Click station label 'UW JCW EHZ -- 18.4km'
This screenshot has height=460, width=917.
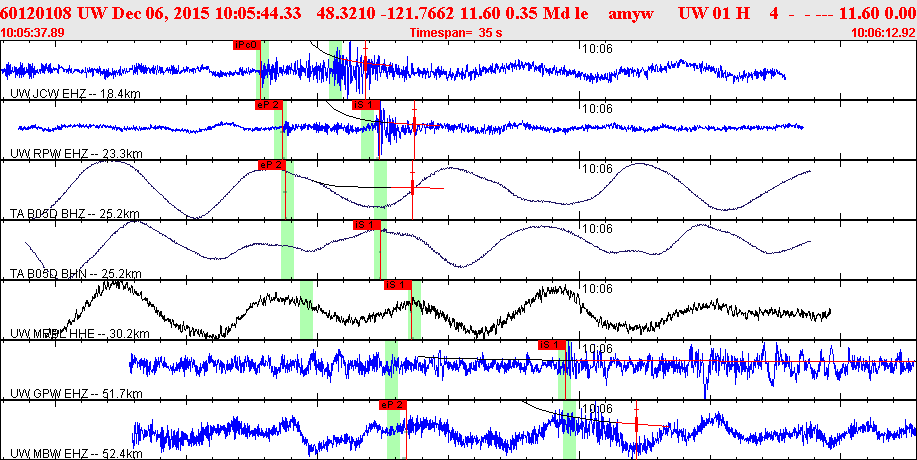[75, 94]
